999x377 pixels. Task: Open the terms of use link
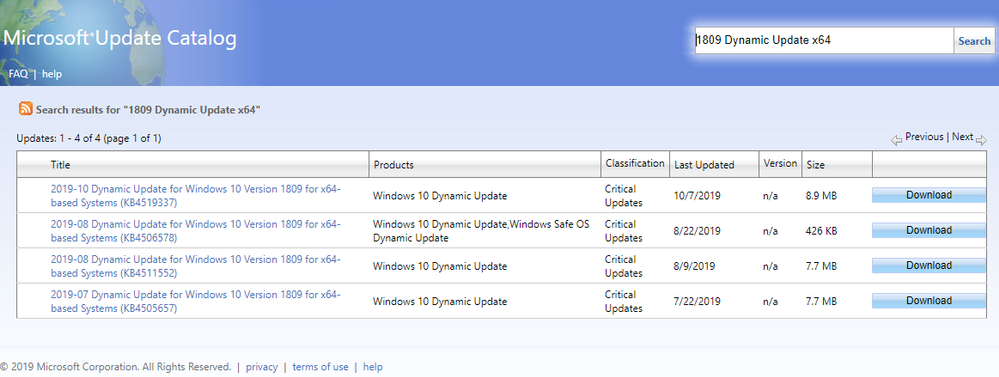pos(320,367)
